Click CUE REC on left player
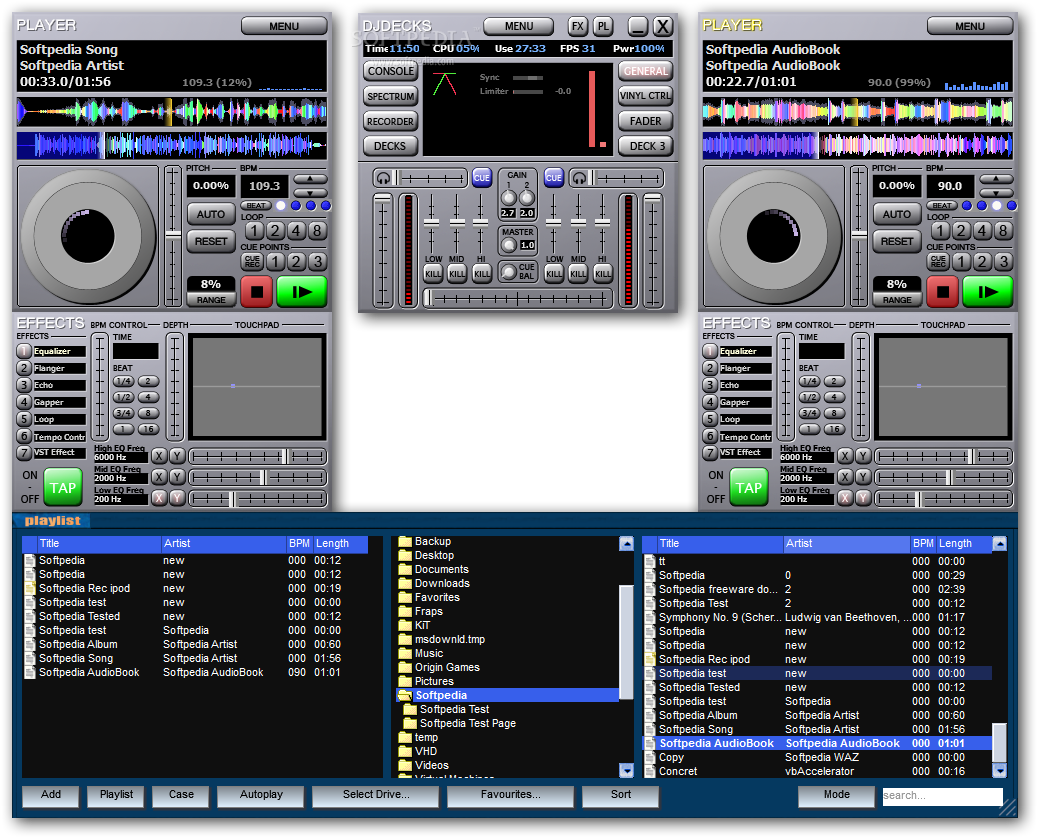 point(252,261)
